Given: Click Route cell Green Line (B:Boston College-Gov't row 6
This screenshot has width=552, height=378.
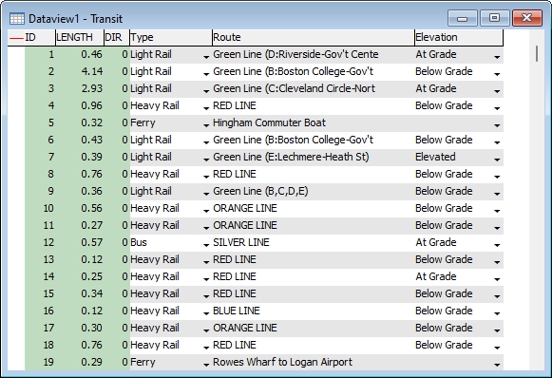Looking at the screenshot, I should point(313,140).
